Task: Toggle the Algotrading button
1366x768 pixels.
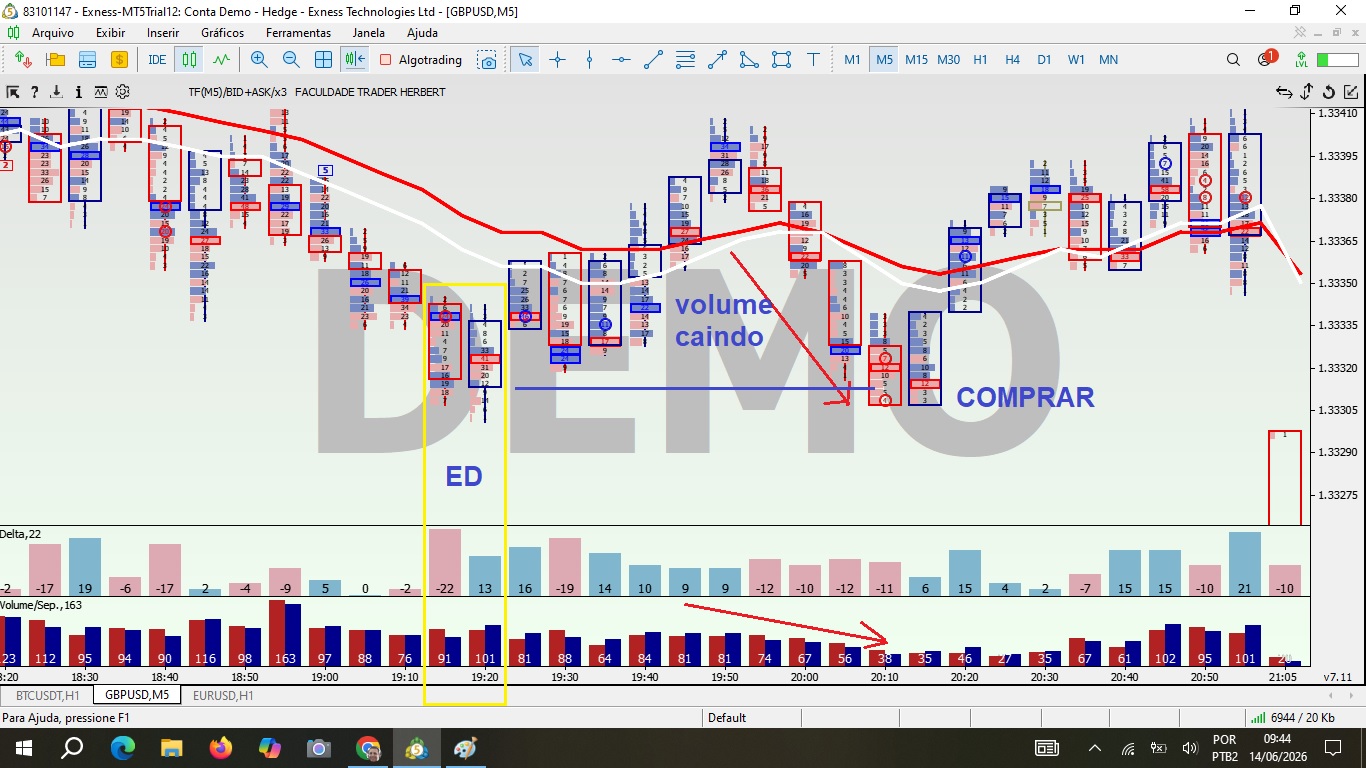Action: (x=420, y=60)
